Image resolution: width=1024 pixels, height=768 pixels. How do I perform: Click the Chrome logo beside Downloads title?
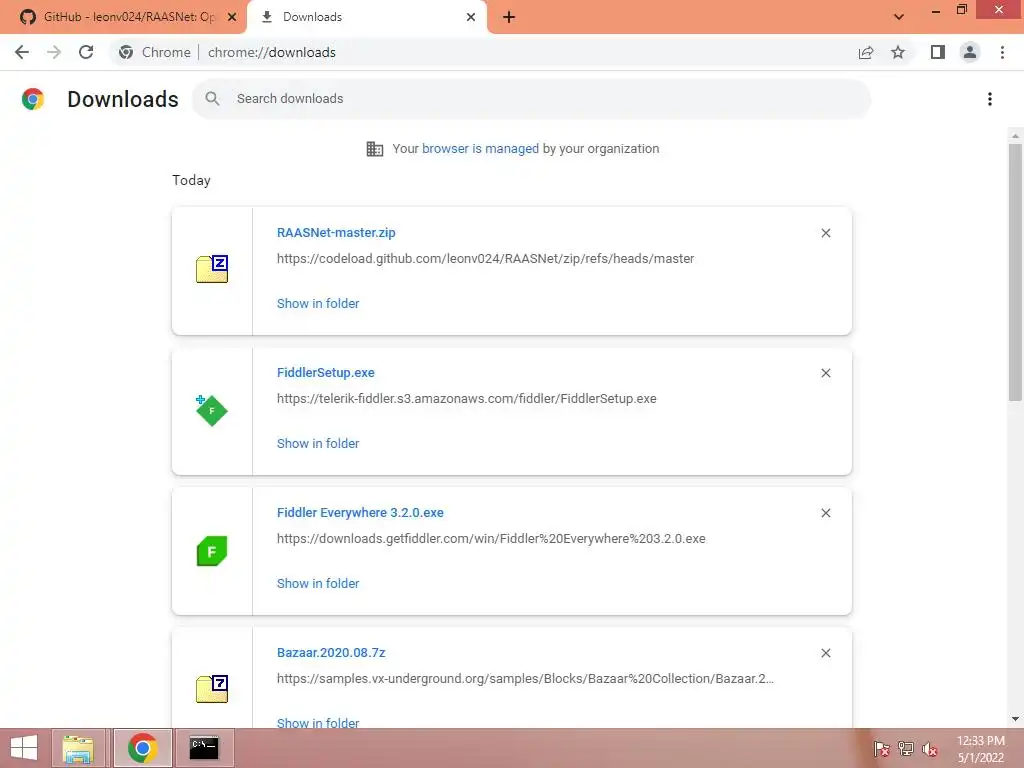(x=33, y=99)
